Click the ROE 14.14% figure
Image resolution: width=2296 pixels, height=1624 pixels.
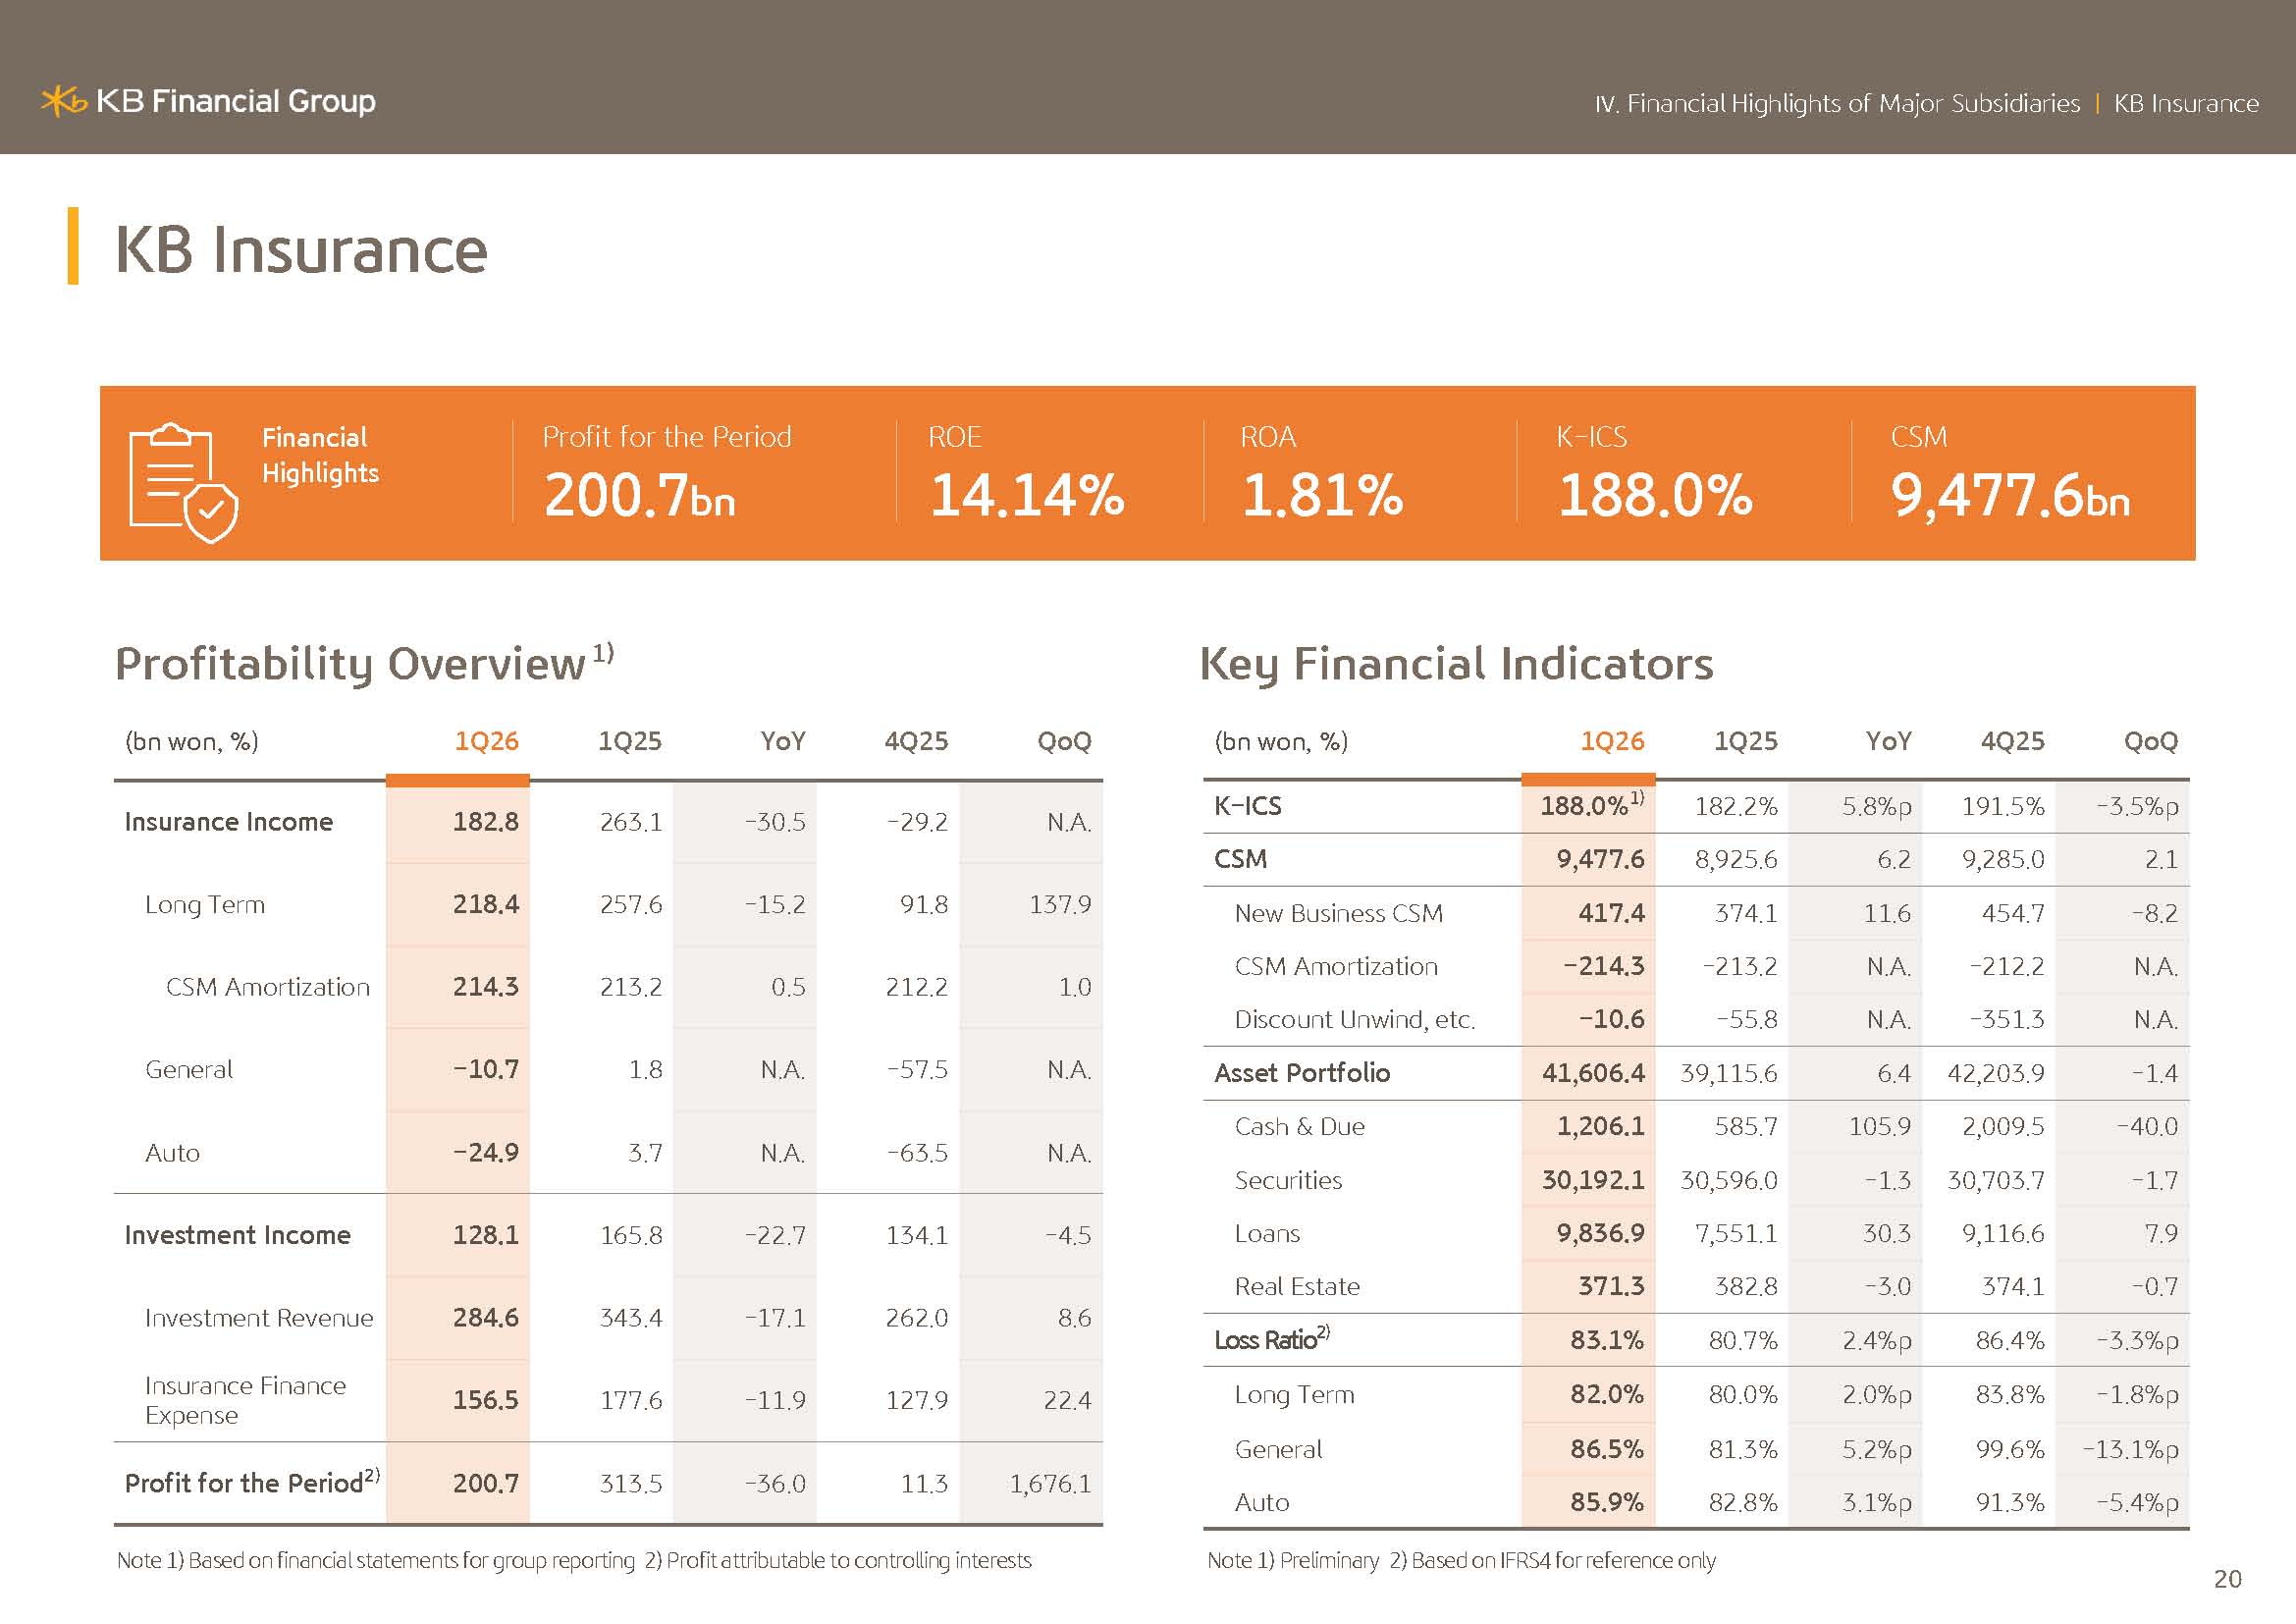click(1027, 495)
